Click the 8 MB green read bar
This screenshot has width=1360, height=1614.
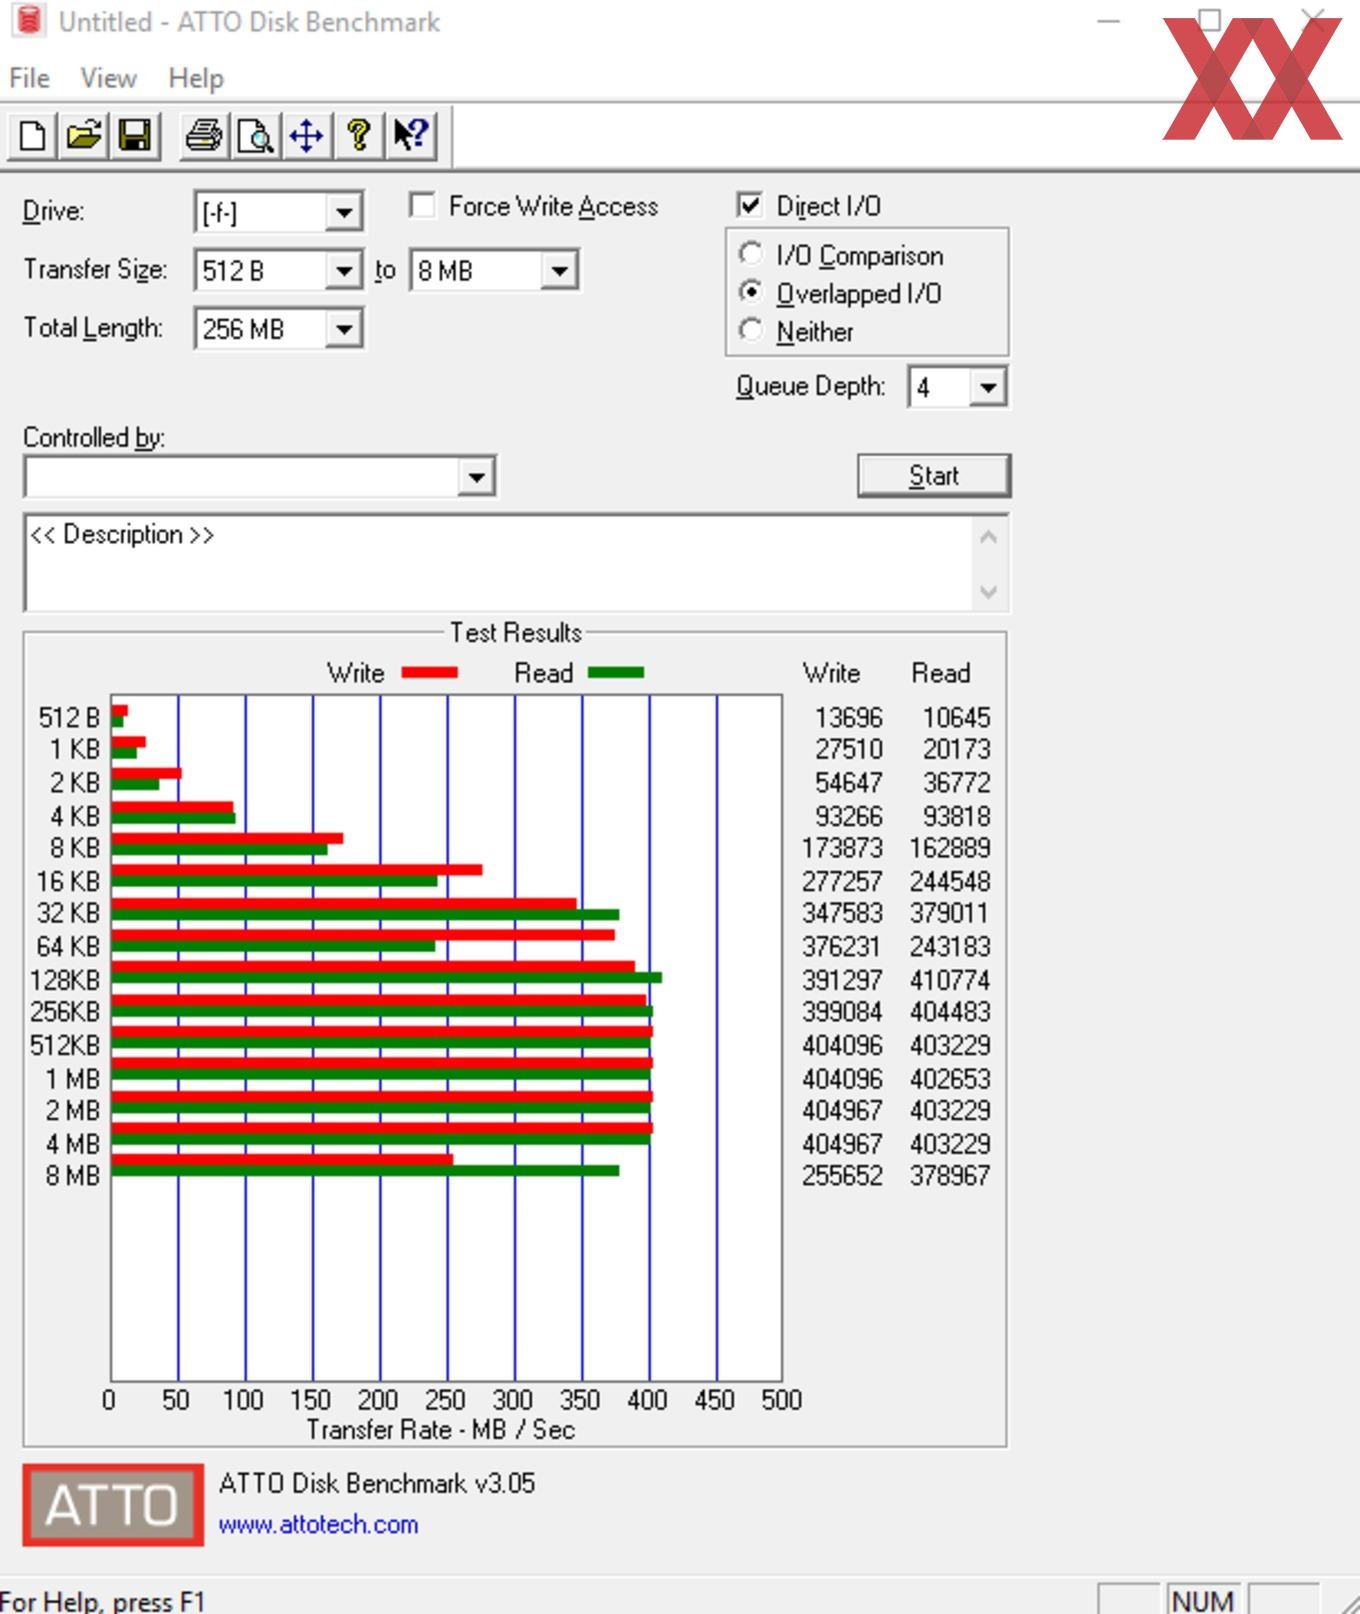[365, 1171]
